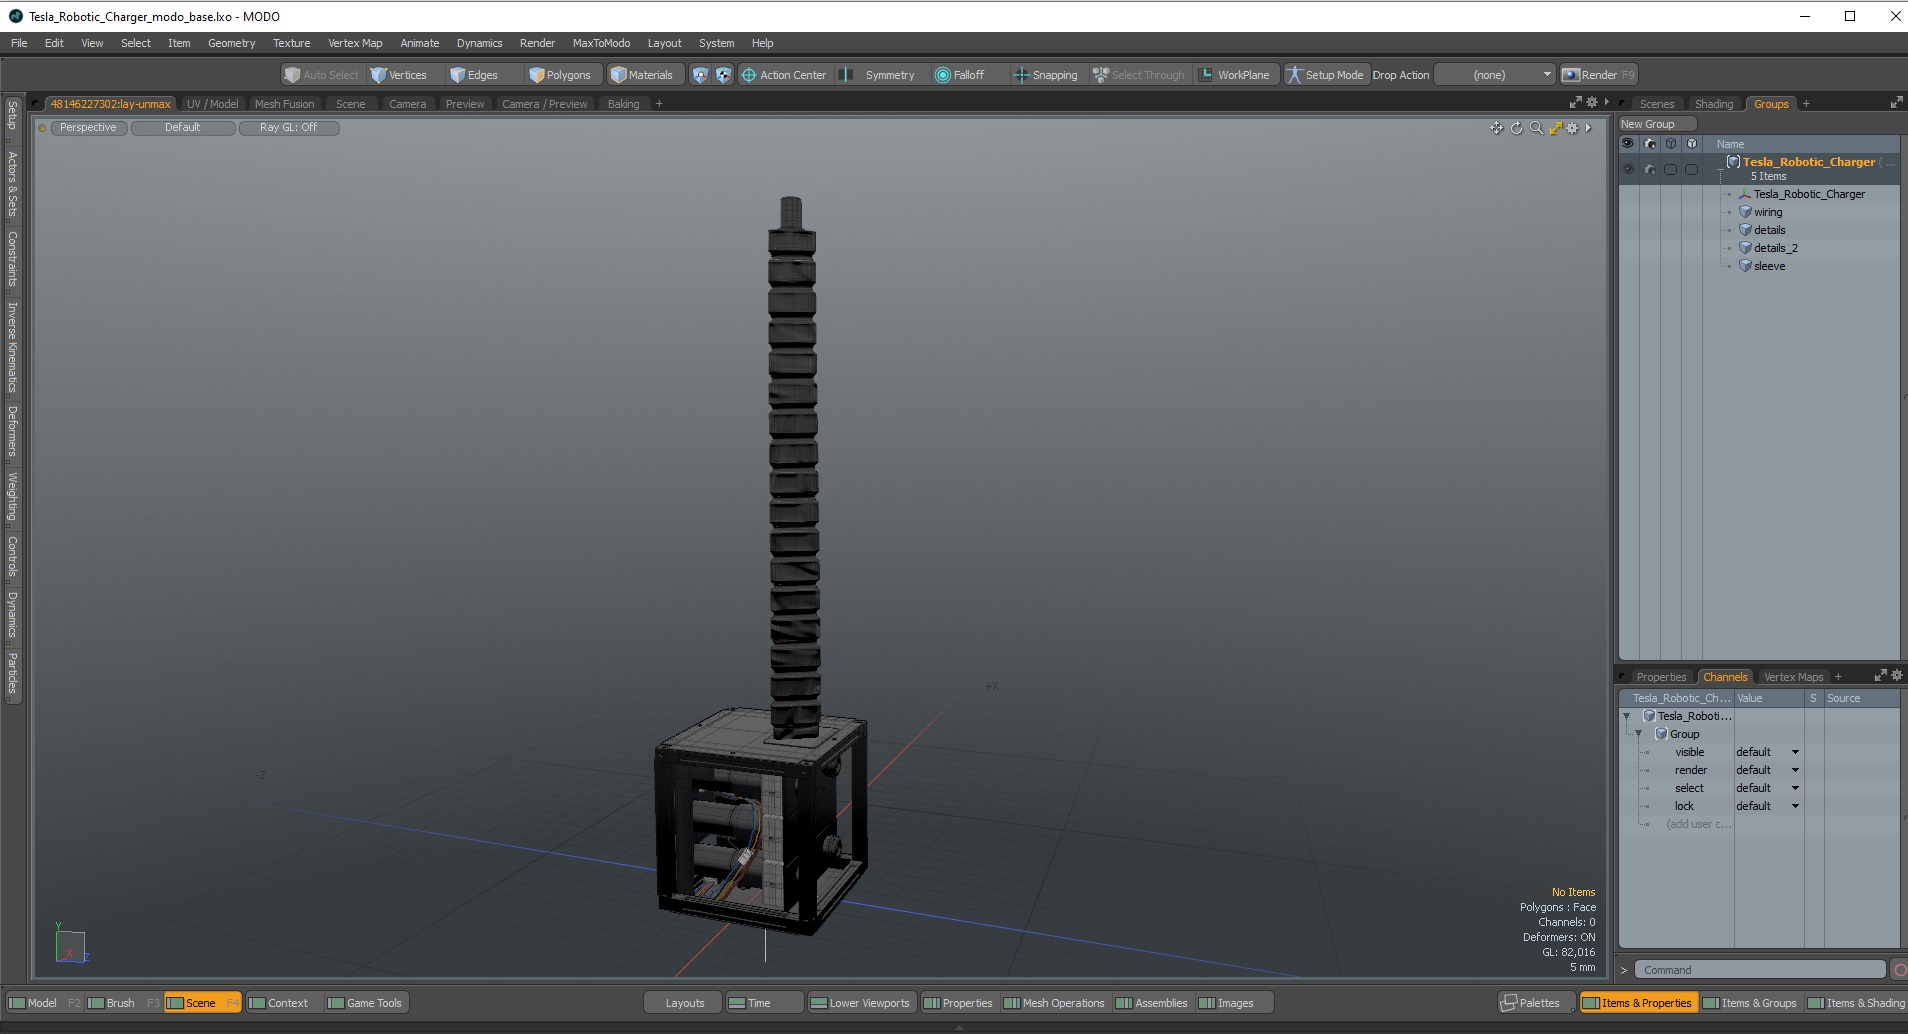Open the Default shading style dropdown

183,128
